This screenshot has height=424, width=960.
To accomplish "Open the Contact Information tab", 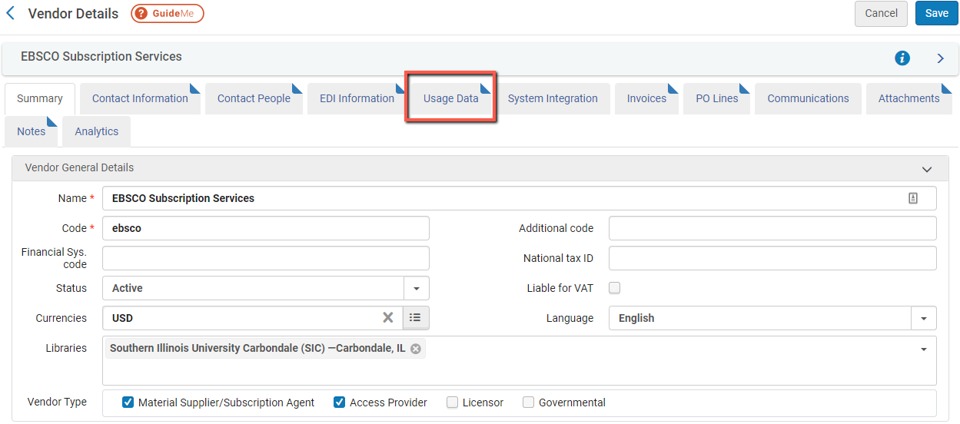I will [140, 99].
